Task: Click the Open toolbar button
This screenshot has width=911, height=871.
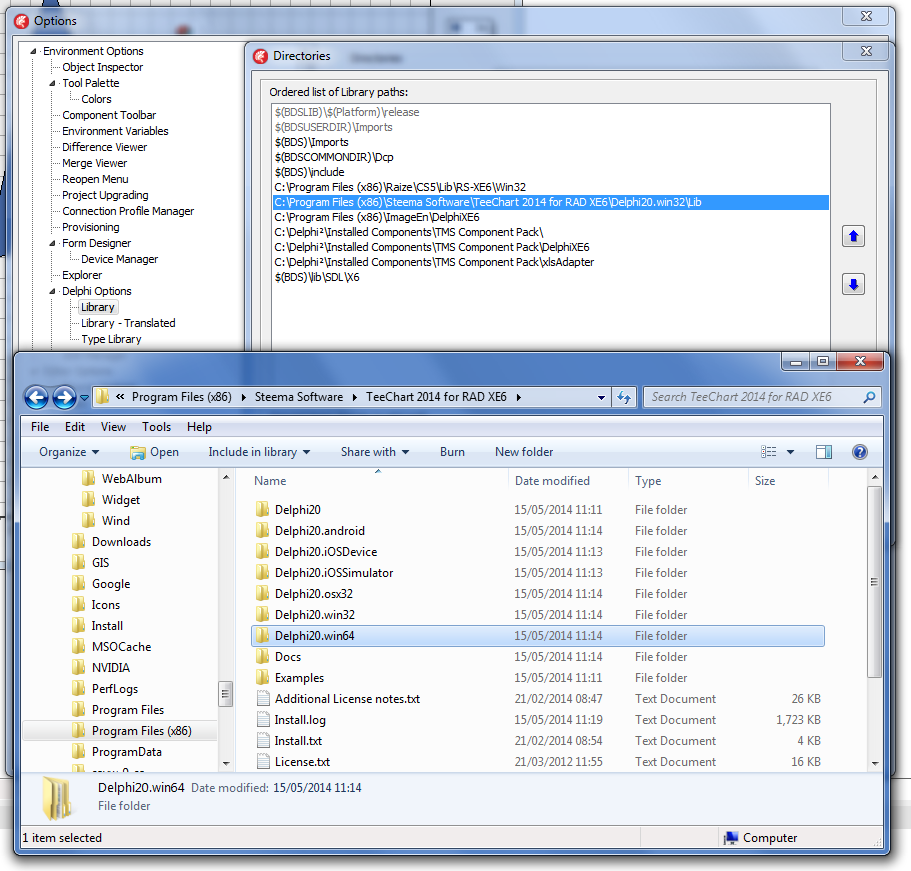Action: point(155,452)
